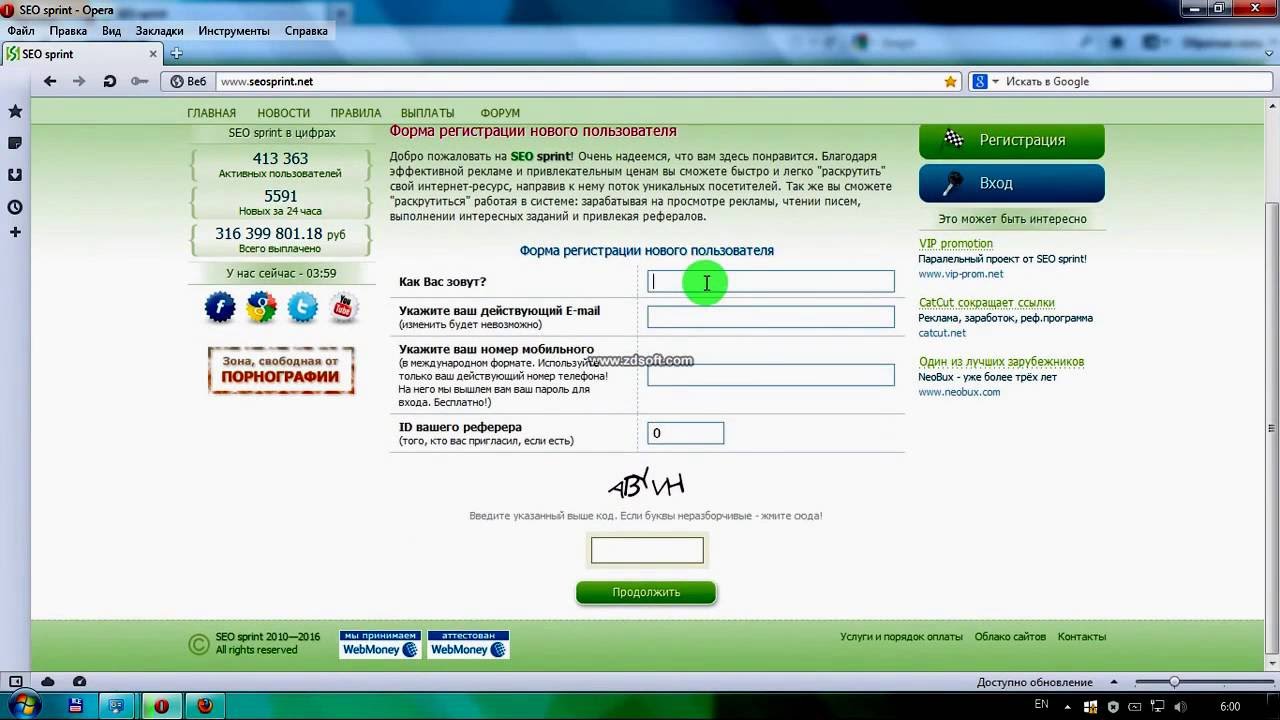Bookmark the page with the star icon

(951, 82)
